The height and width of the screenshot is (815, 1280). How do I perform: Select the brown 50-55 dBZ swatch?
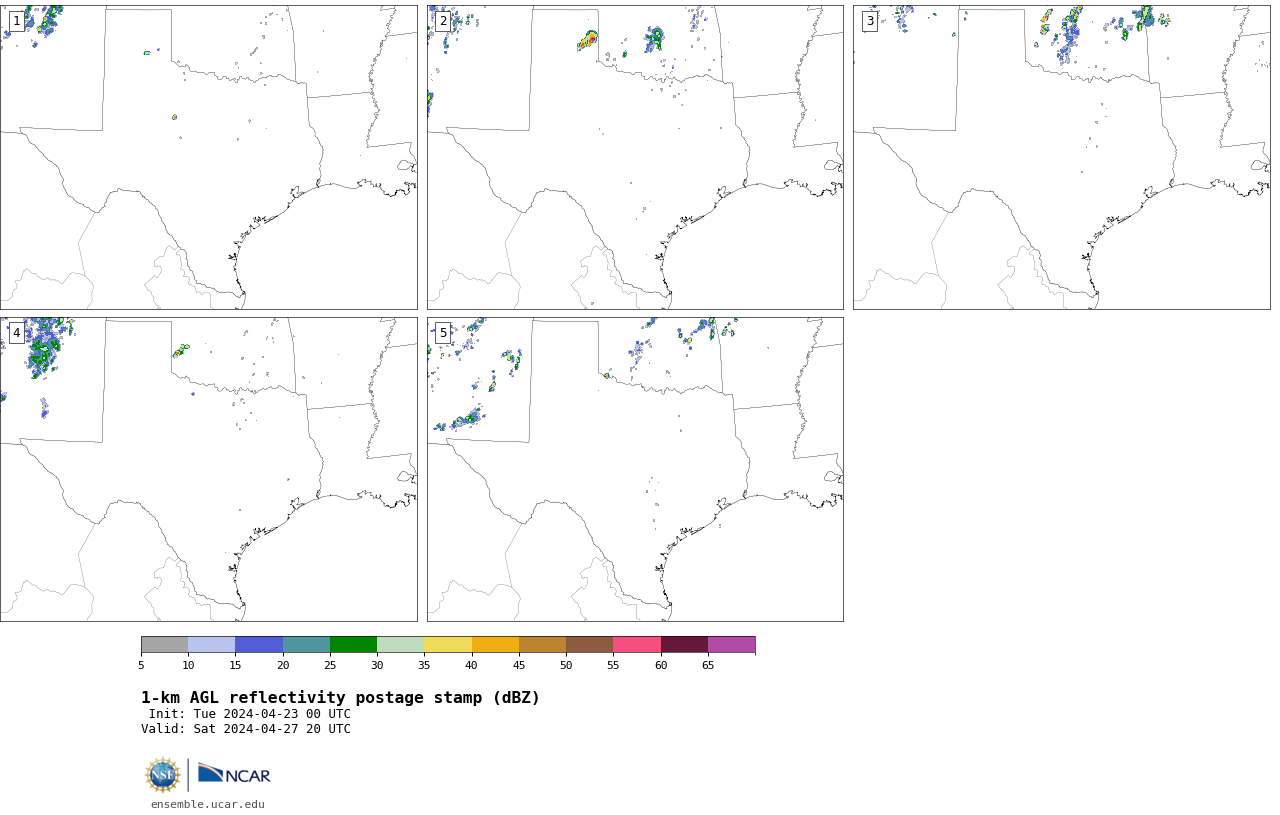tap(589, 644)
